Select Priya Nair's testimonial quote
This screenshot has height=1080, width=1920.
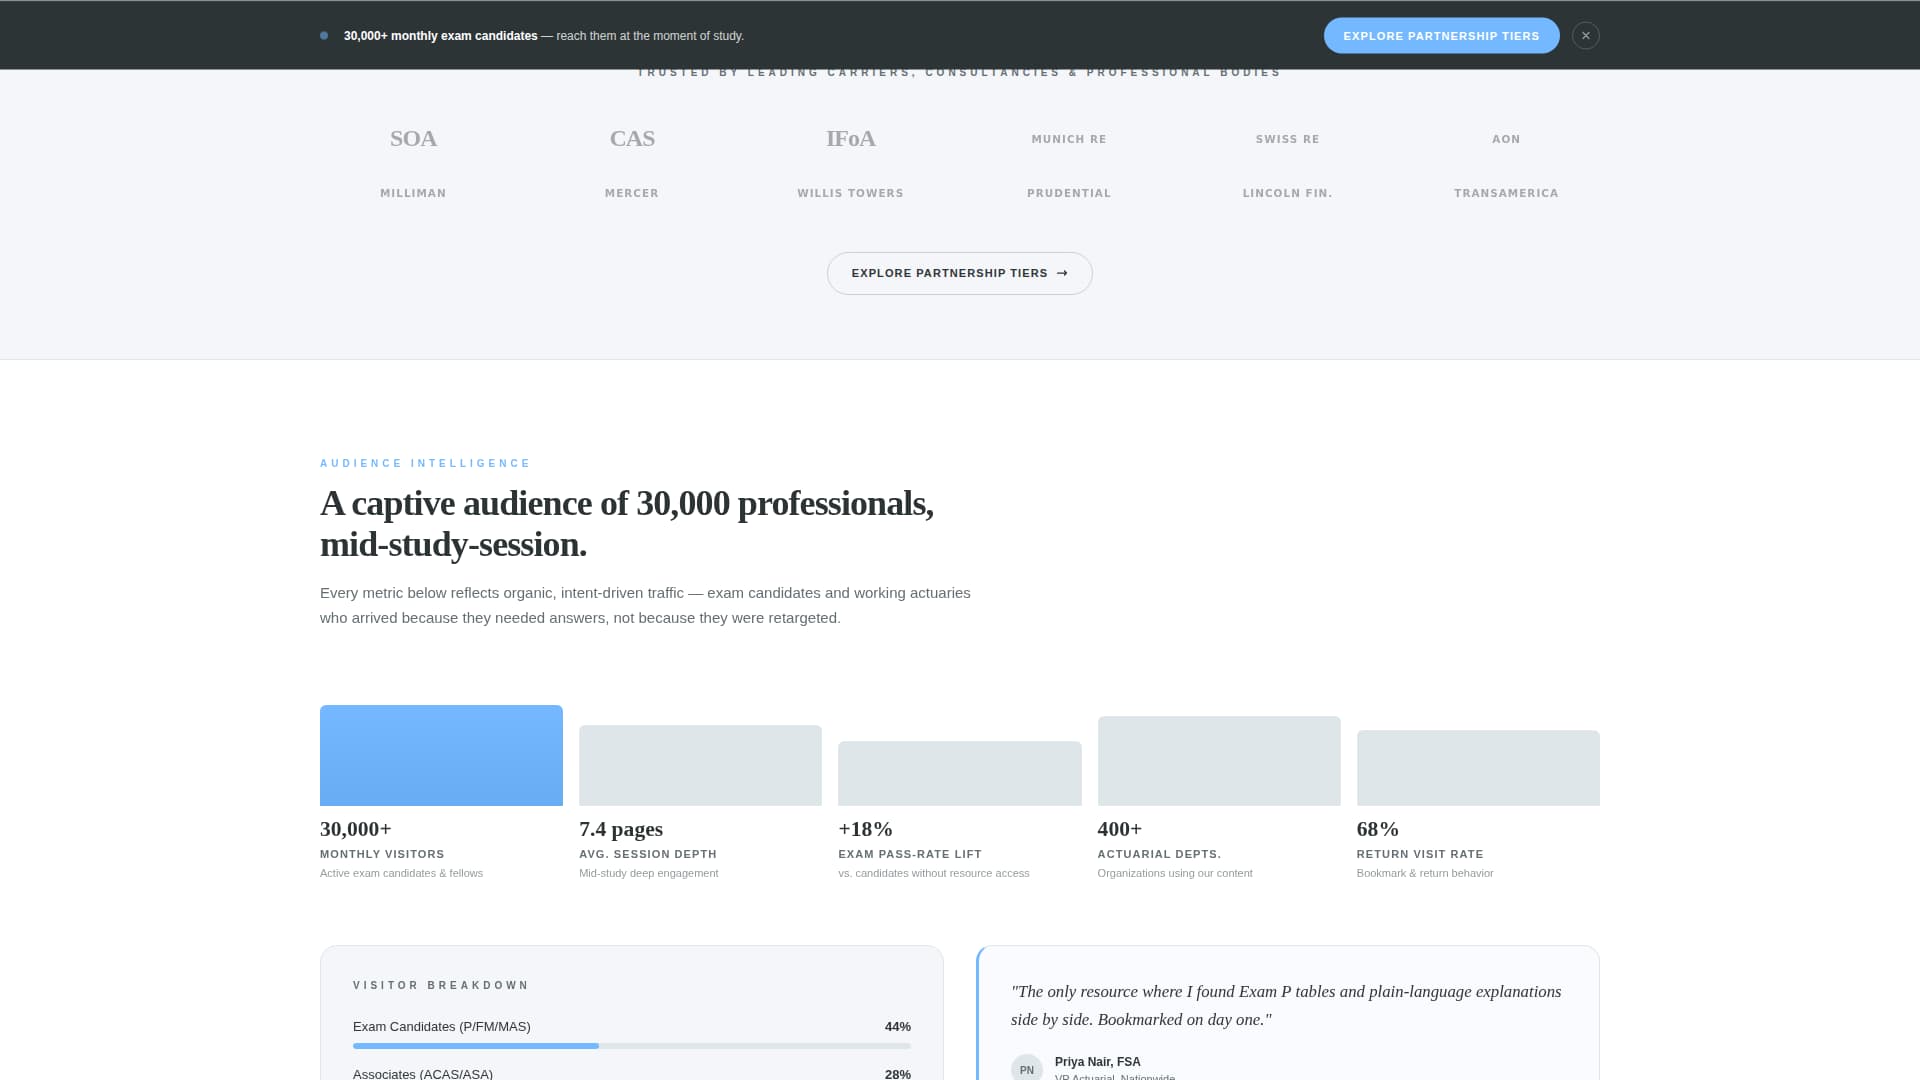[1286, 1005]
